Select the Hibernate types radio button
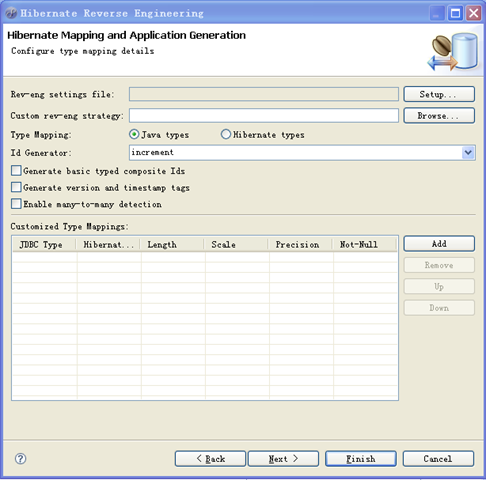This screenshot has height=480, width=486. [x=226, y=134]
